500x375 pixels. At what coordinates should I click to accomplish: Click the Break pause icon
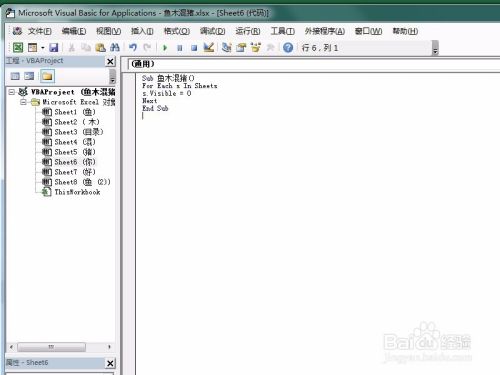click(x=180, y=48)
